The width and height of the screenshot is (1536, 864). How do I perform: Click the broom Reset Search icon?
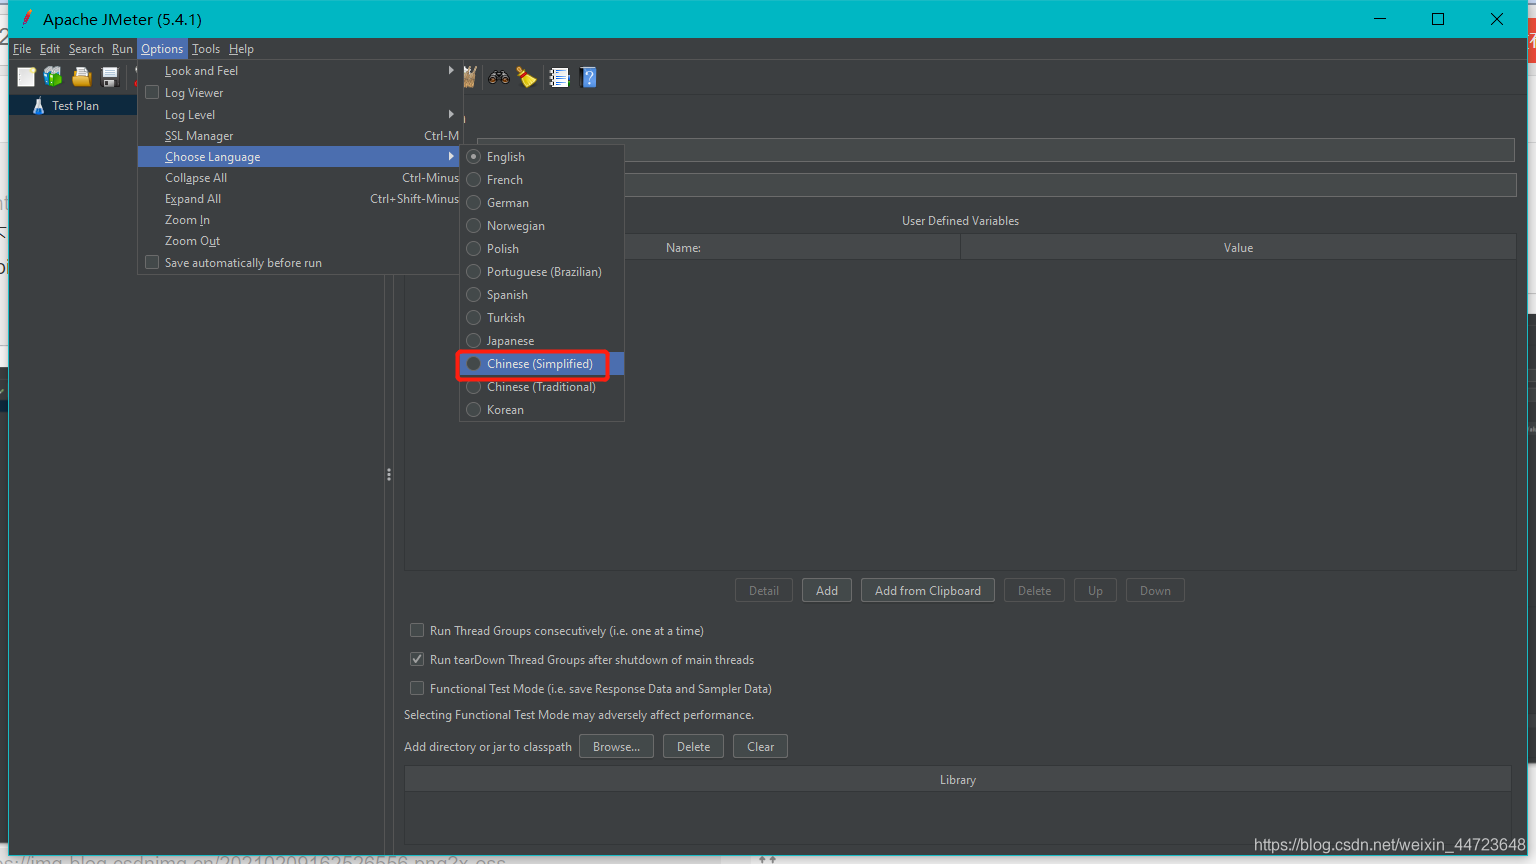527,77
